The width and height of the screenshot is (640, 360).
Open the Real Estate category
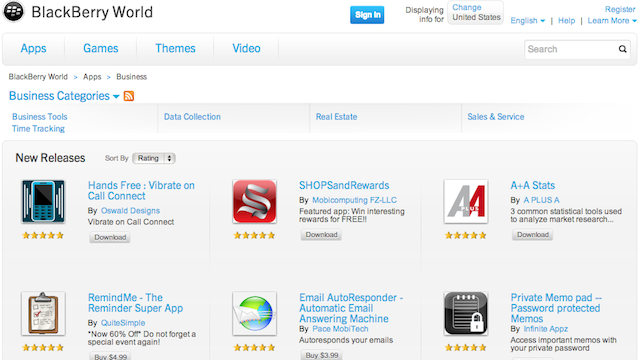[336, 117]
